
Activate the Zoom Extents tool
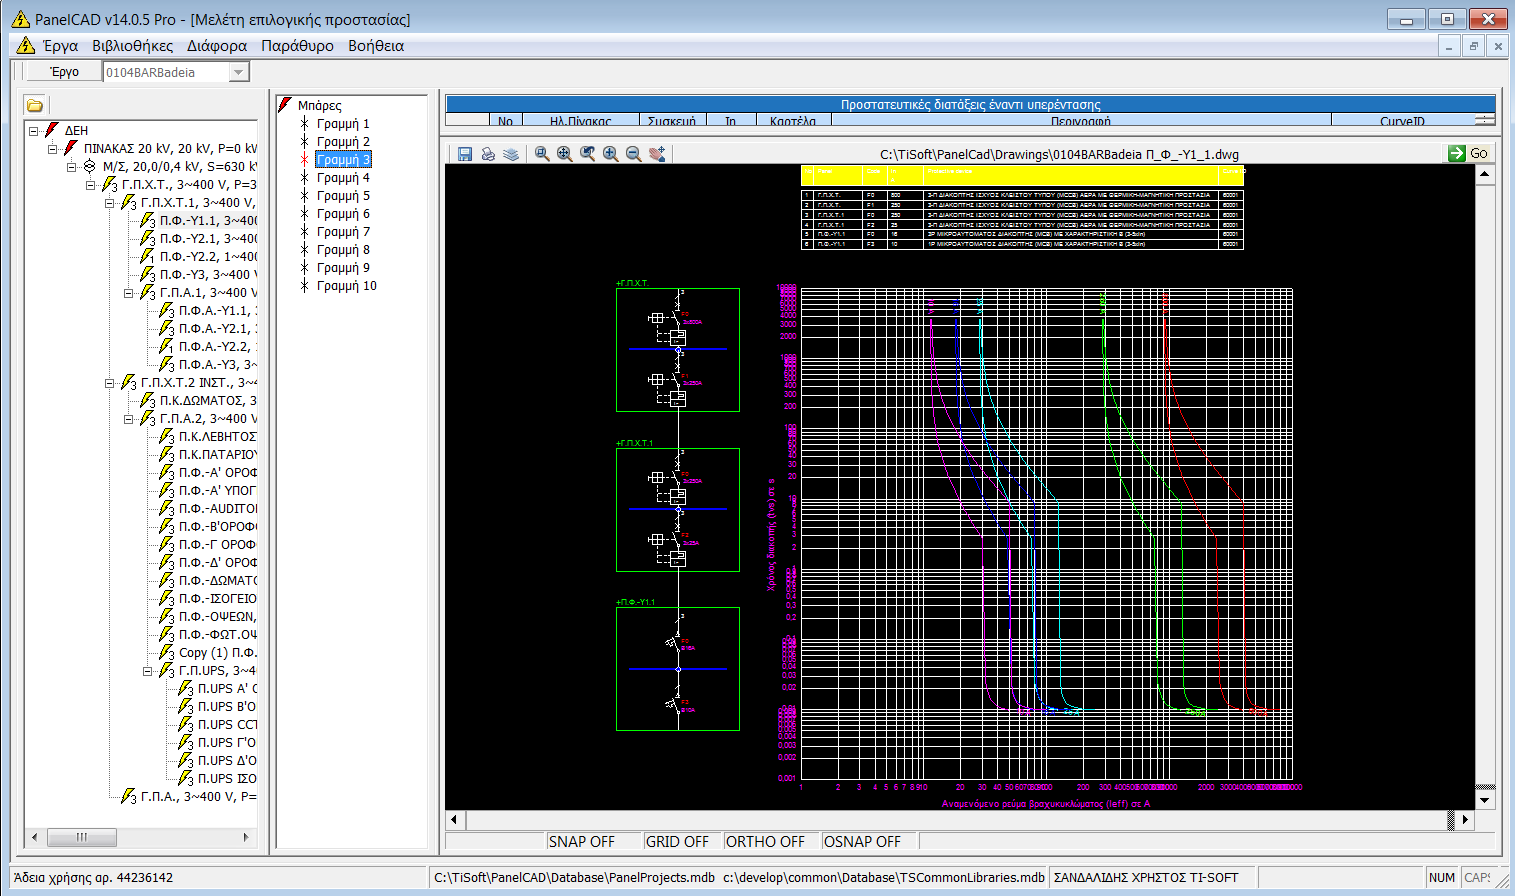pos(564,153)
